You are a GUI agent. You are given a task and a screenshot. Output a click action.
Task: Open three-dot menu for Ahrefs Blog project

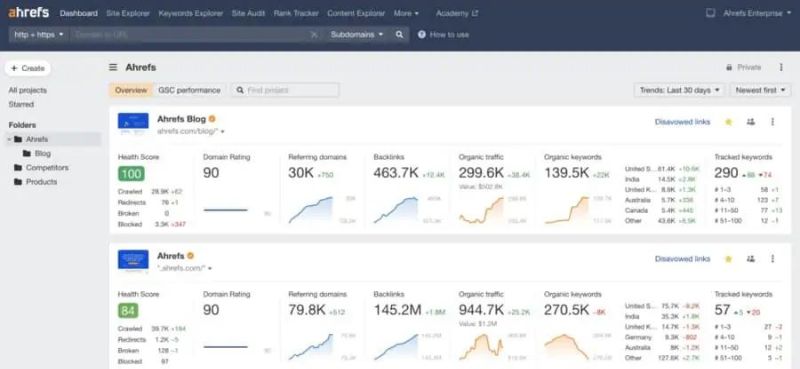click(x=772, y=122)
